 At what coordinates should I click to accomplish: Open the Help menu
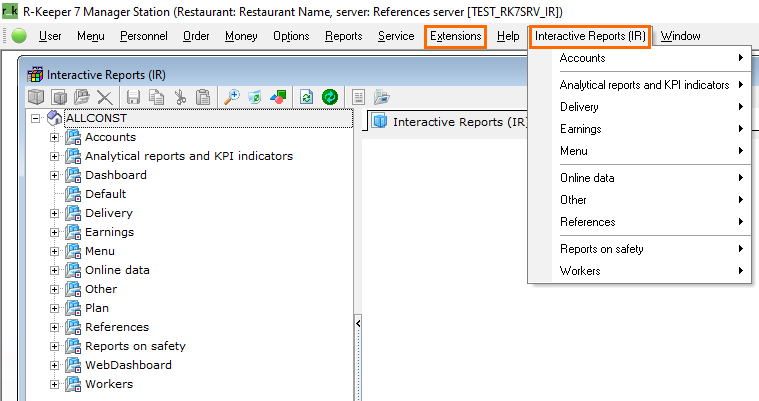[508, 36]
